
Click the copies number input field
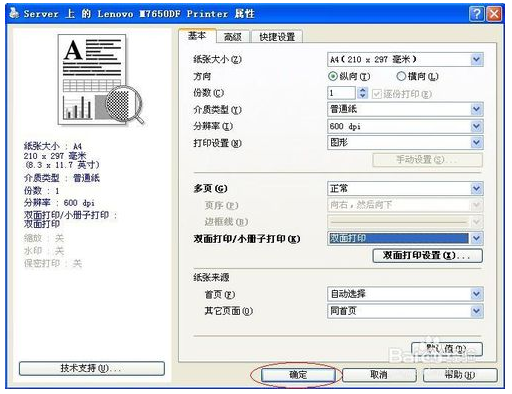(341, 93)
